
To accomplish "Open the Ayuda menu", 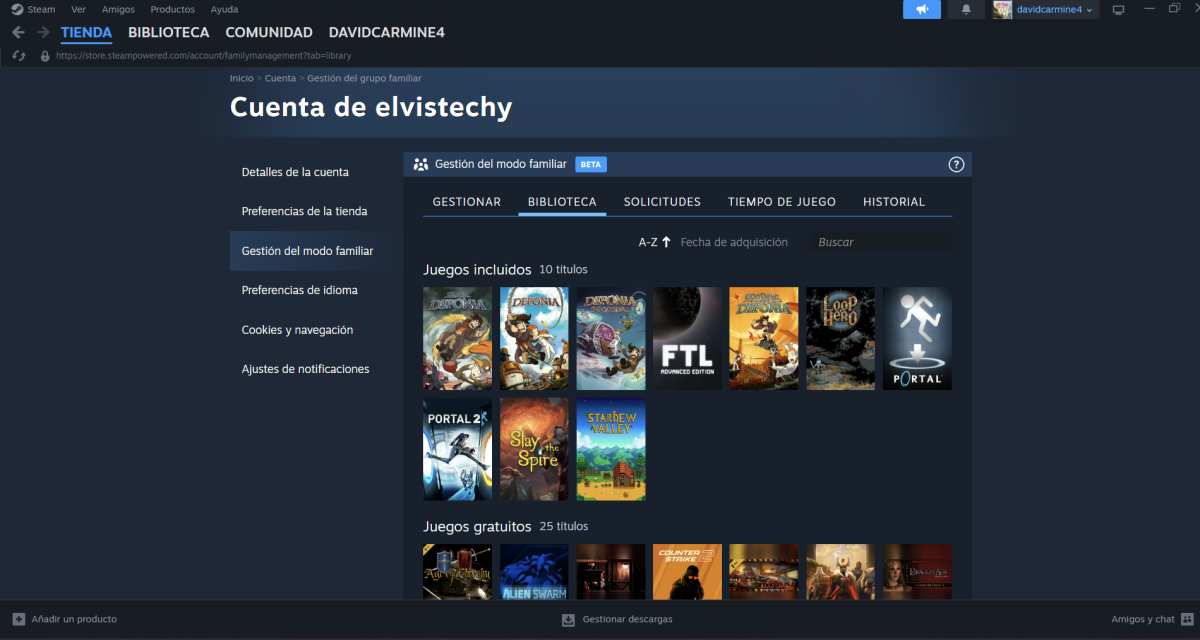I will coord(224,9).
